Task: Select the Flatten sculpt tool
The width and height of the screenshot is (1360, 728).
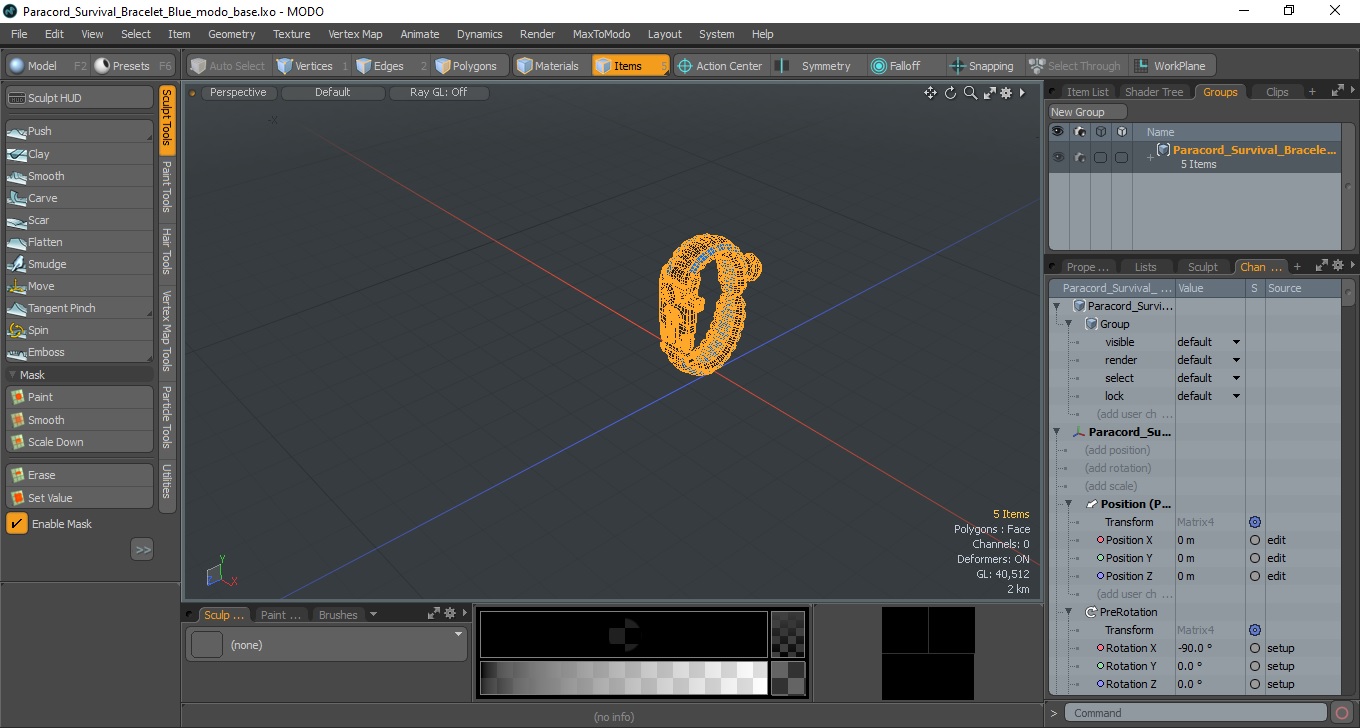Action: coord(79,242)
